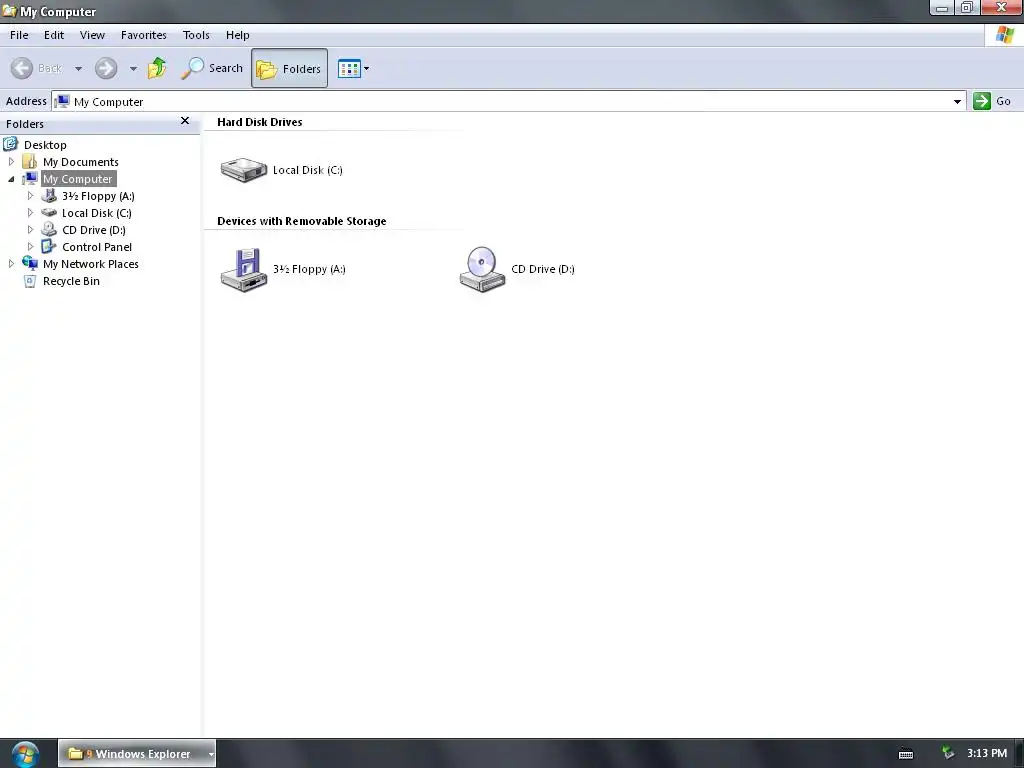Image resolution: width=1024 pixels, height=768 pixels.
Task: Click the 3:13 PM clock
Action: 987,753
